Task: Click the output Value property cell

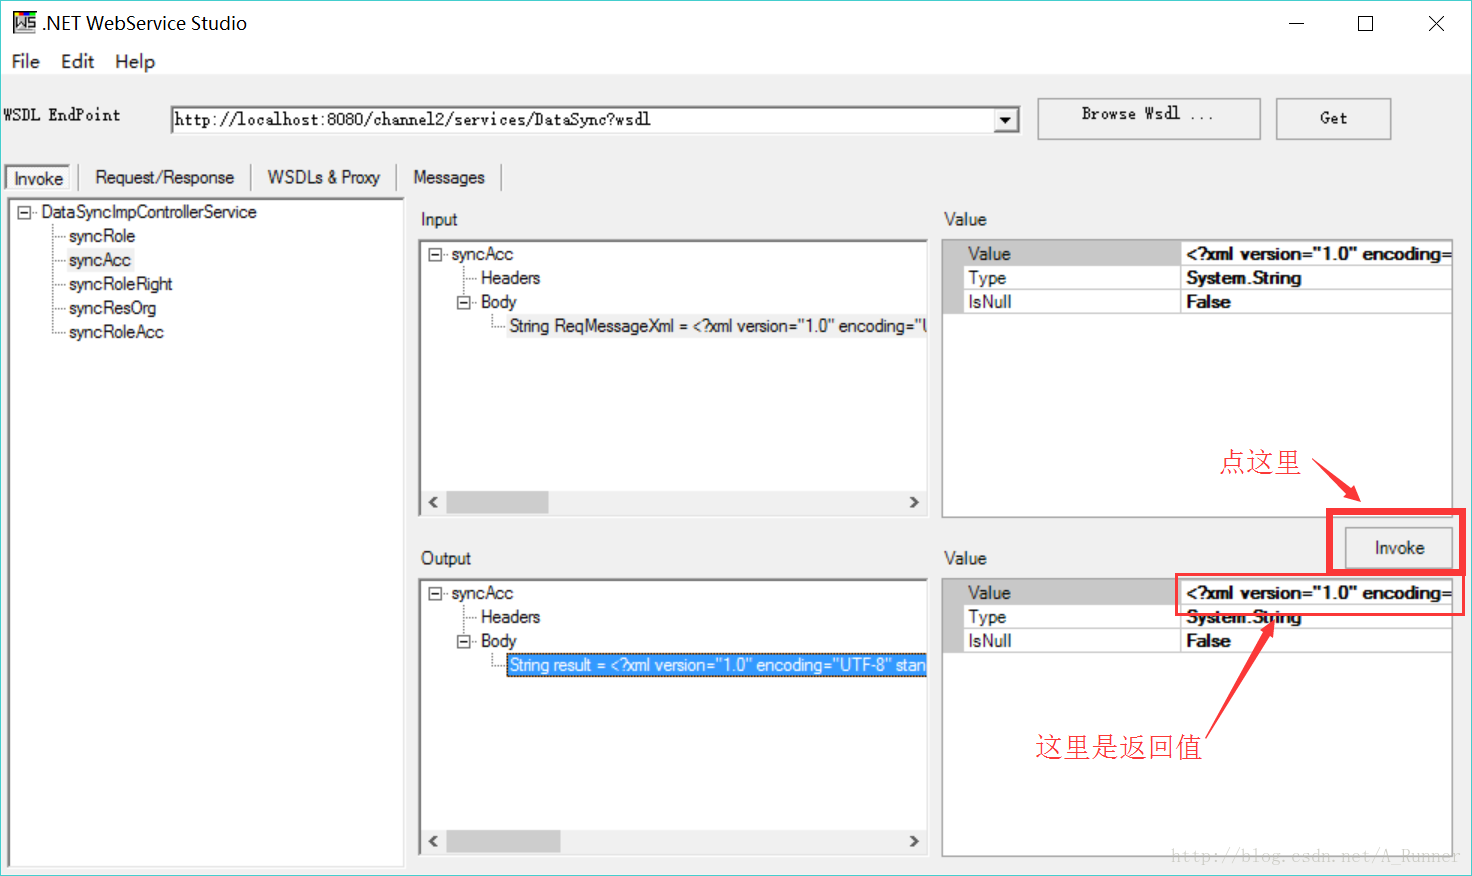Action: (x=1318, y=593)
